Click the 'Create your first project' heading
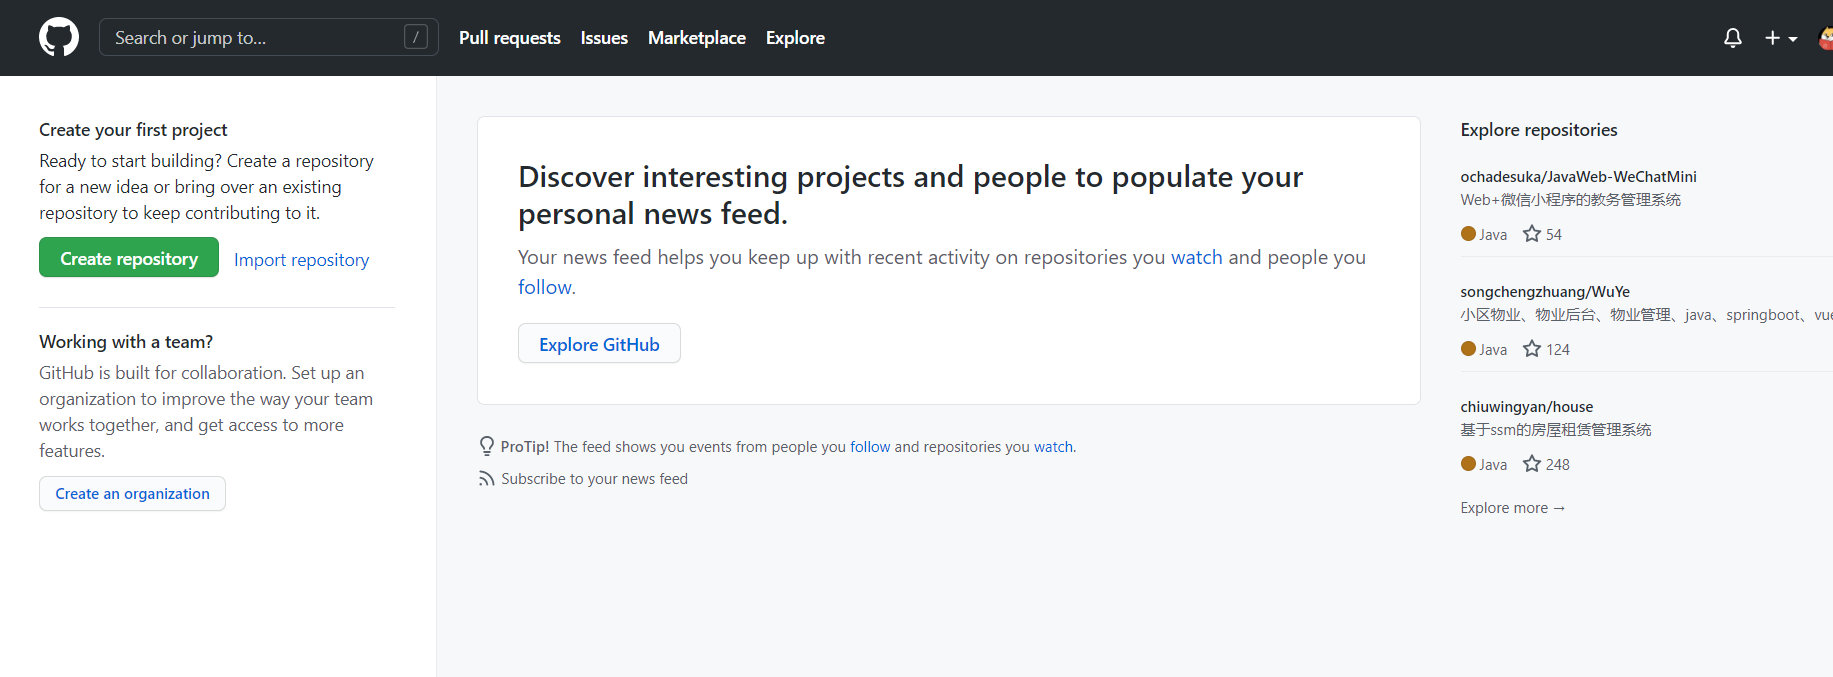Image resolution: width=1833 pixels, height=677 pixels. [x=133, y=130]
